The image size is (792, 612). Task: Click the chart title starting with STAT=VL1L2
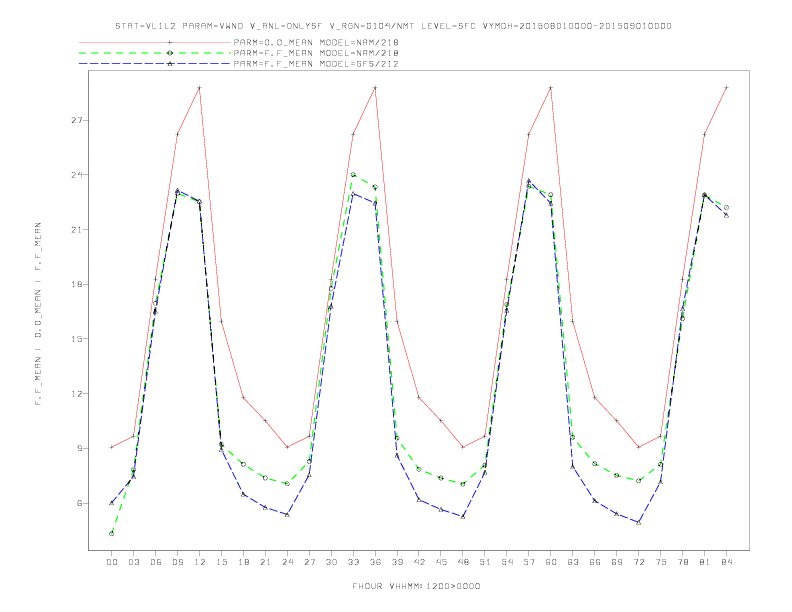393,26
